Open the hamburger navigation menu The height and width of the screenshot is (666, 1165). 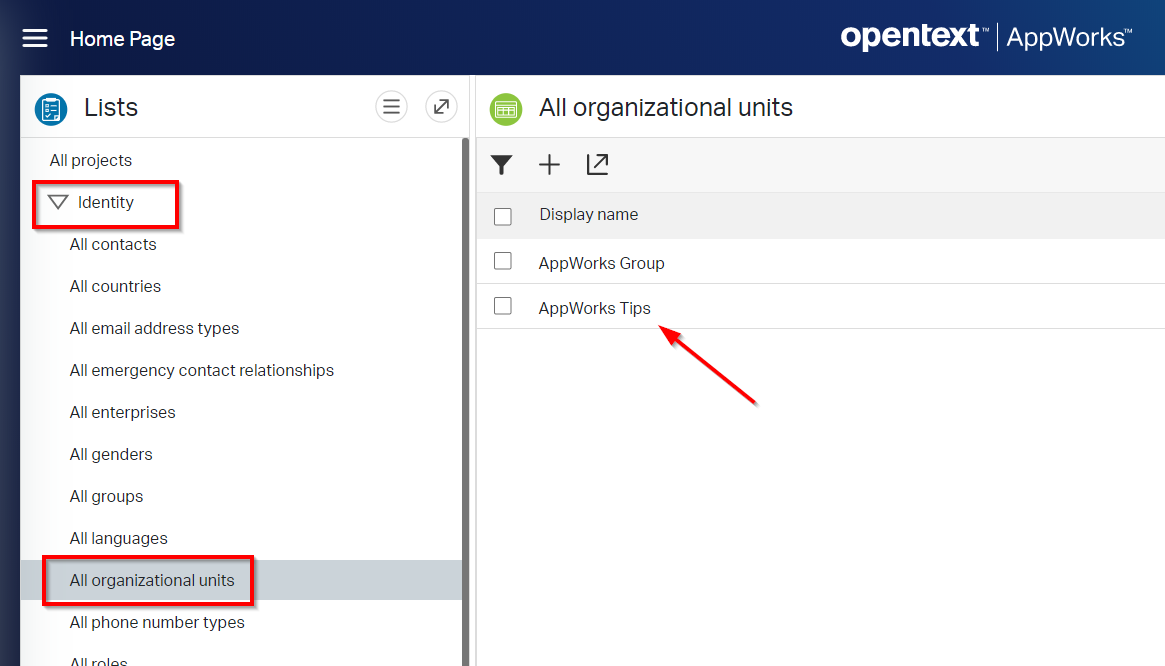tap(35, 38)
